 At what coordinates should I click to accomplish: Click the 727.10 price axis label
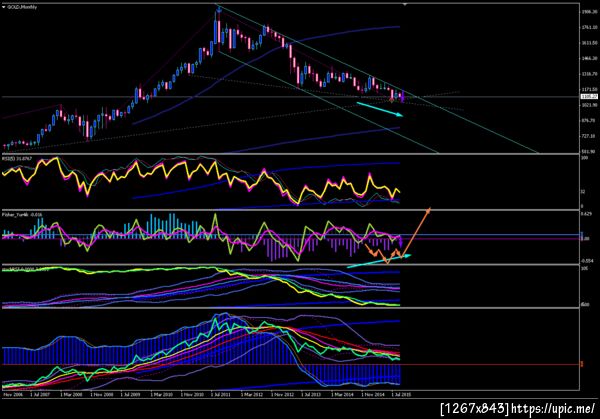point(590,136)
